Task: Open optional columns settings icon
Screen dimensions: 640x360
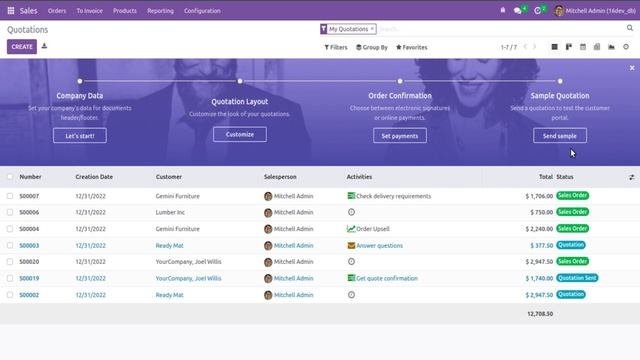Action: 631,177
